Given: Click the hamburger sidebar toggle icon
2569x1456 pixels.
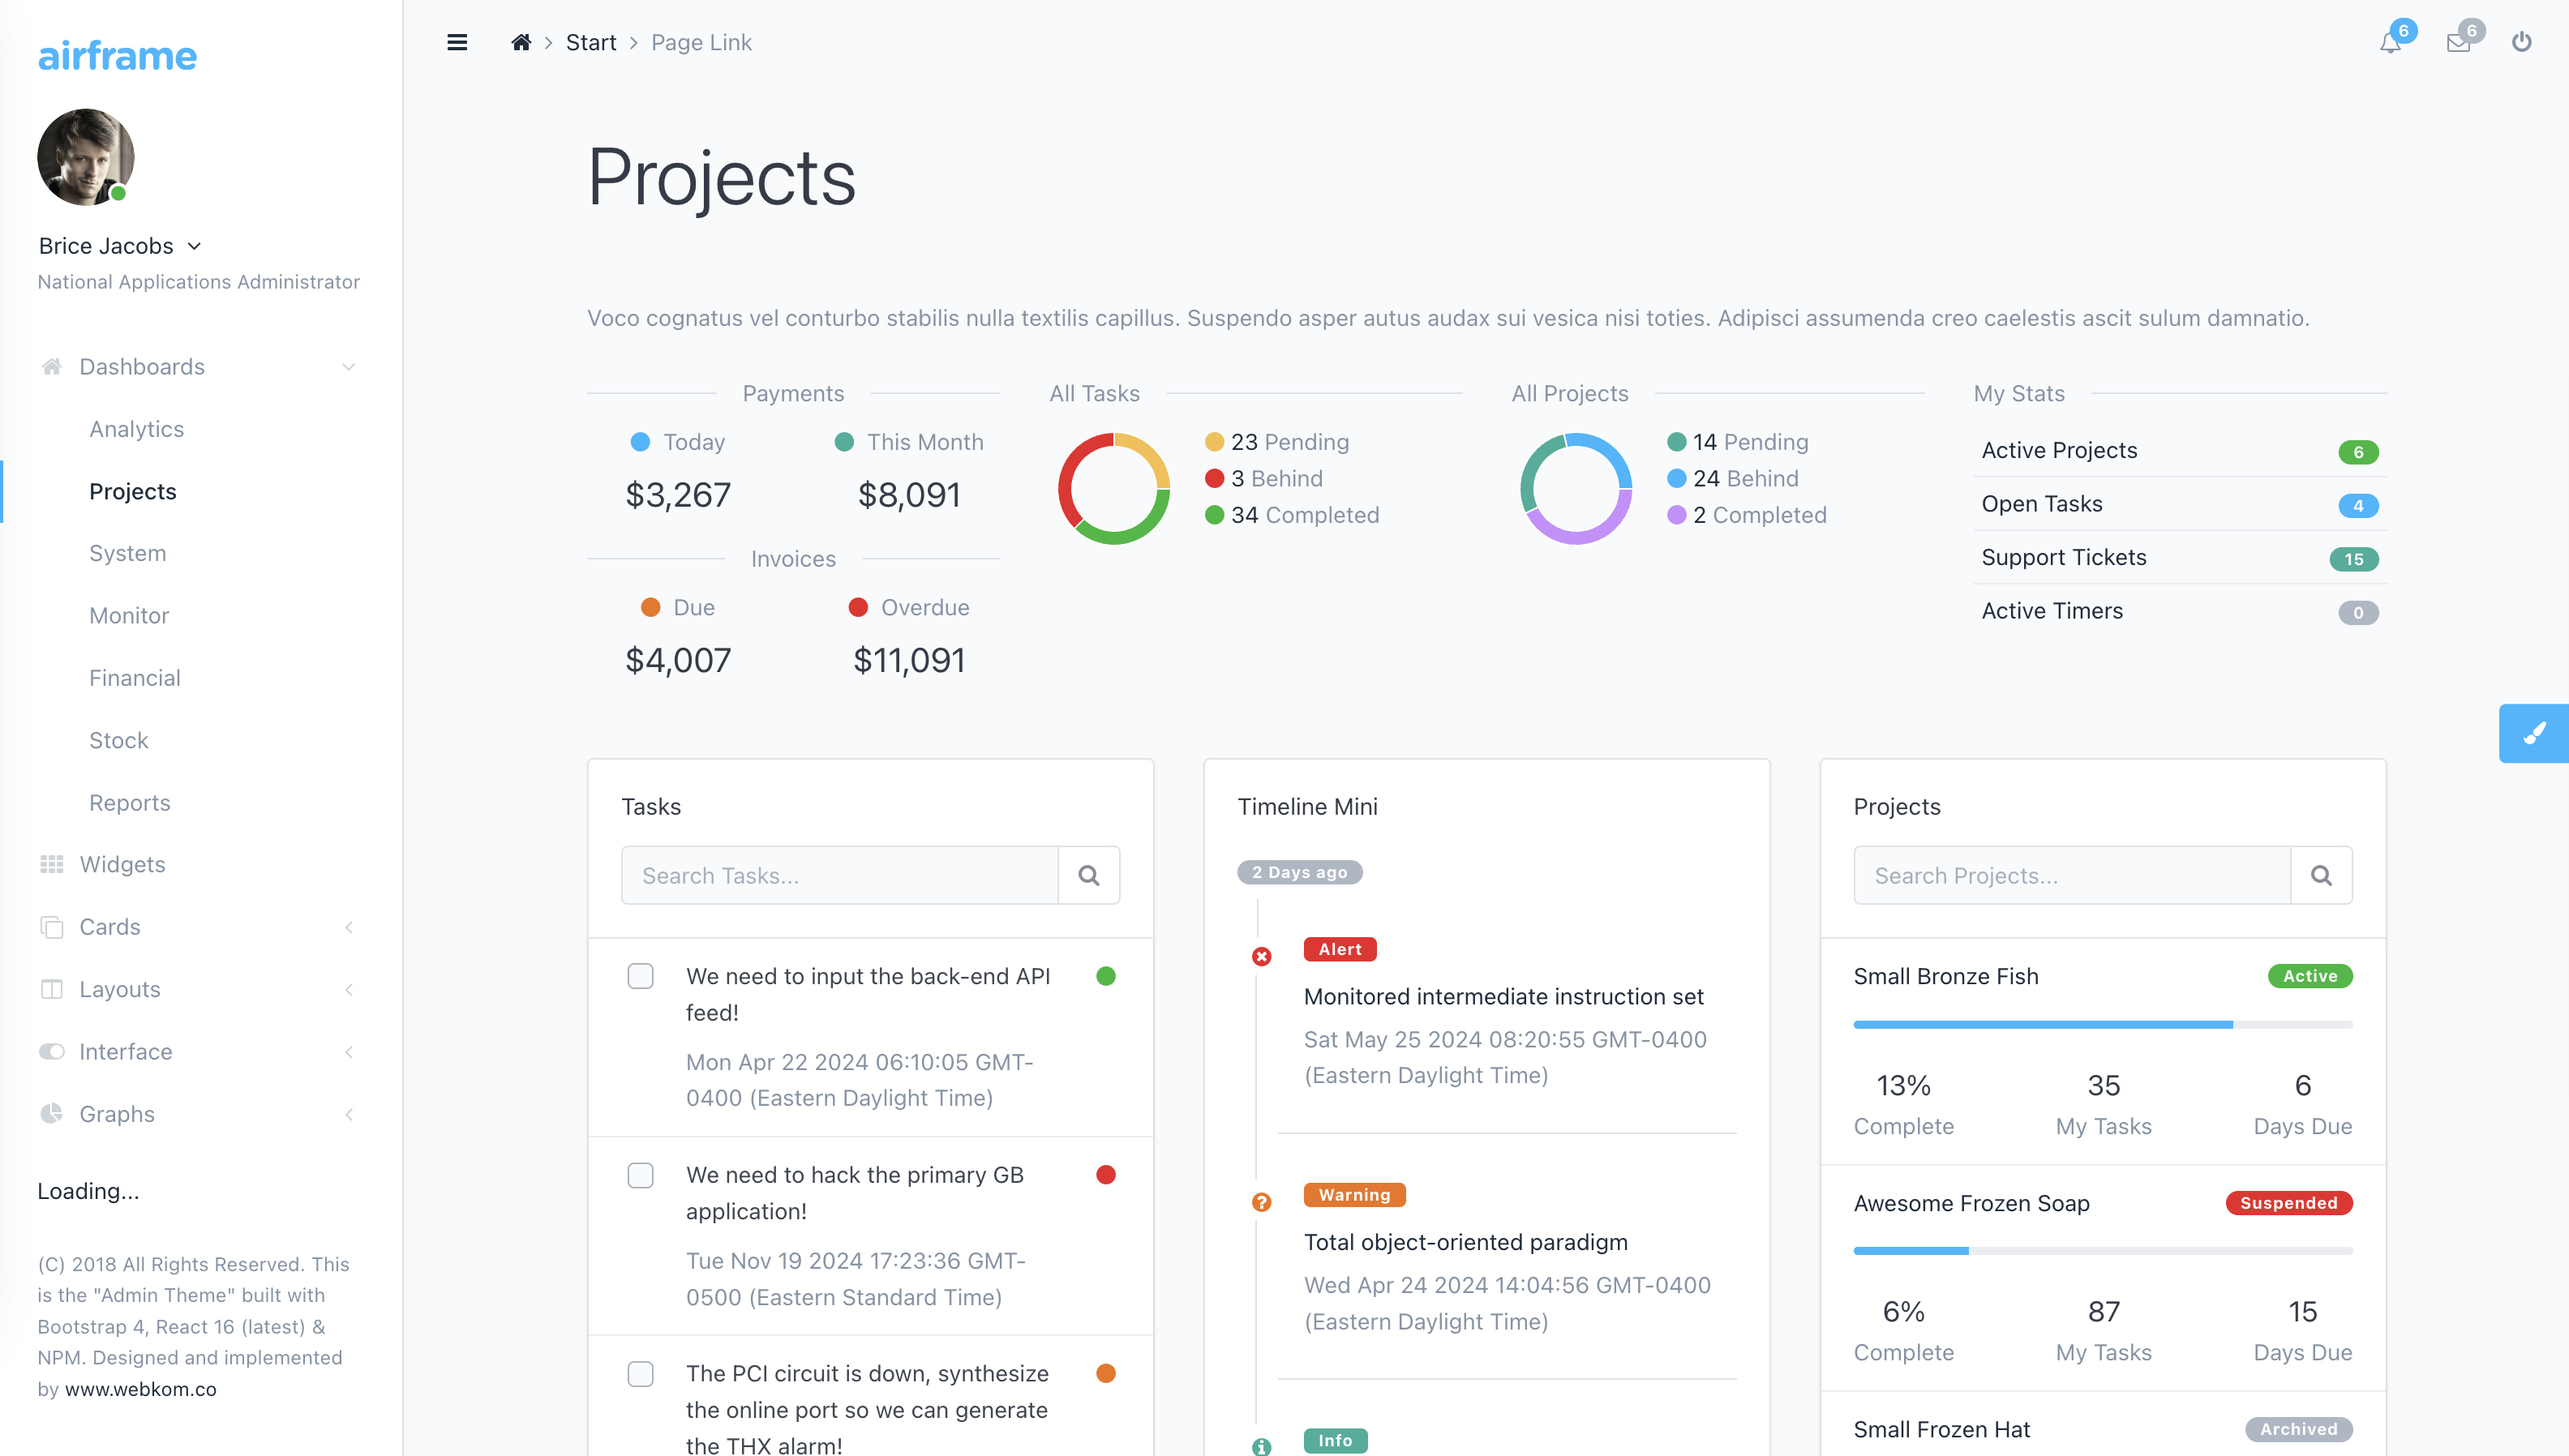Looking at the screenshot, I should pyautogui.click(x=457, y=42).
